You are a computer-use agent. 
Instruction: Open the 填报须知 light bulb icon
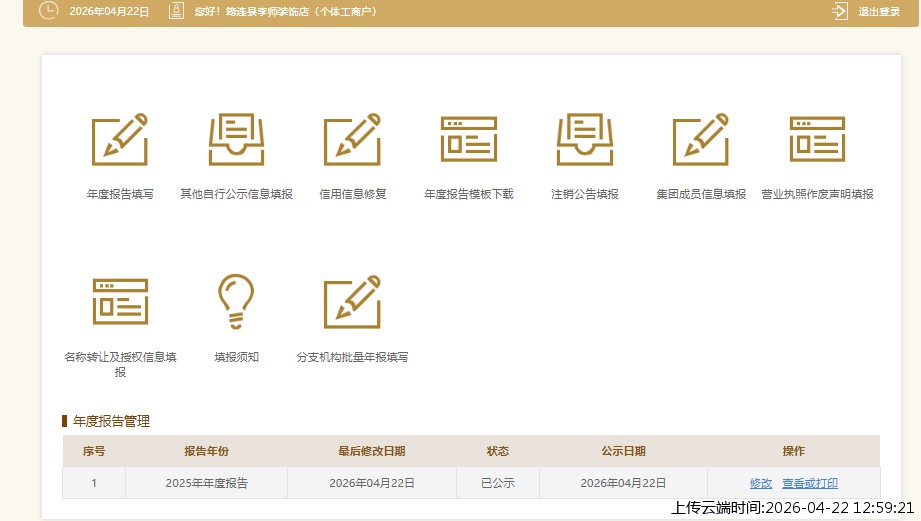pyautogui.click(x=236, y=301)
